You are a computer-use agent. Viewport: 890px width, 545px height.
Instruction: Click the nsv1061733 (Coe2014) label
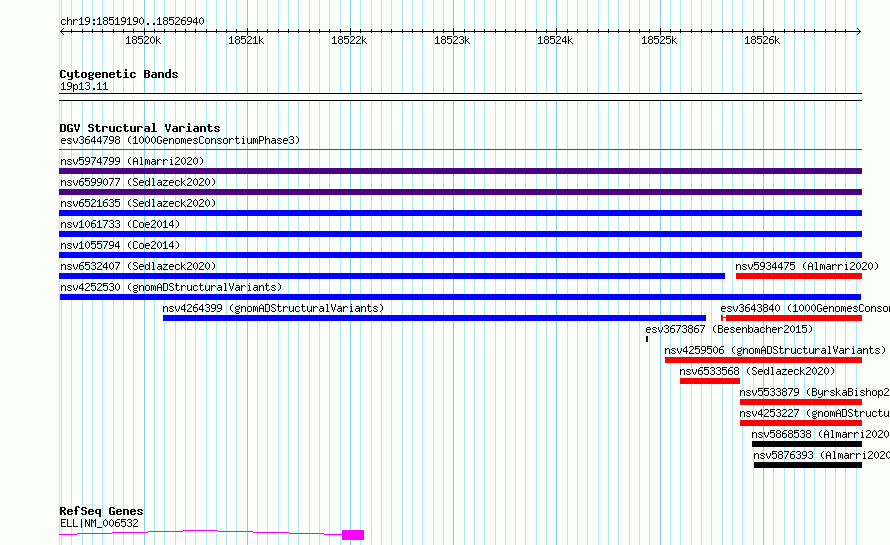click(x=120, y=224)
